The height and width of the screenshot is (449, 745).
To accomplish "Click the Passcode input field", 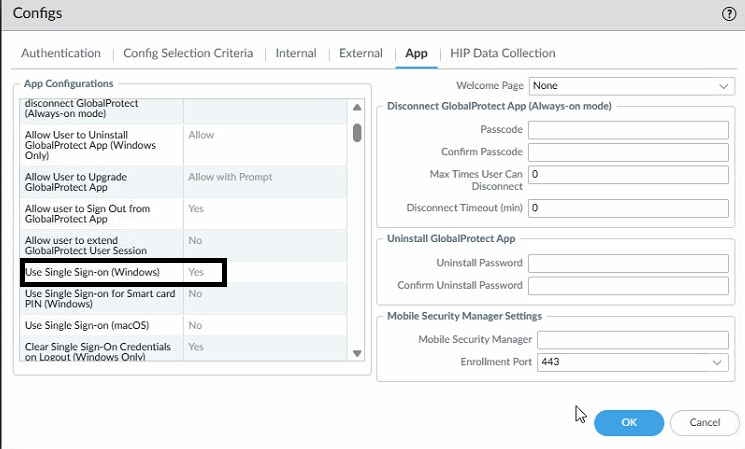I will click(628, 130).
